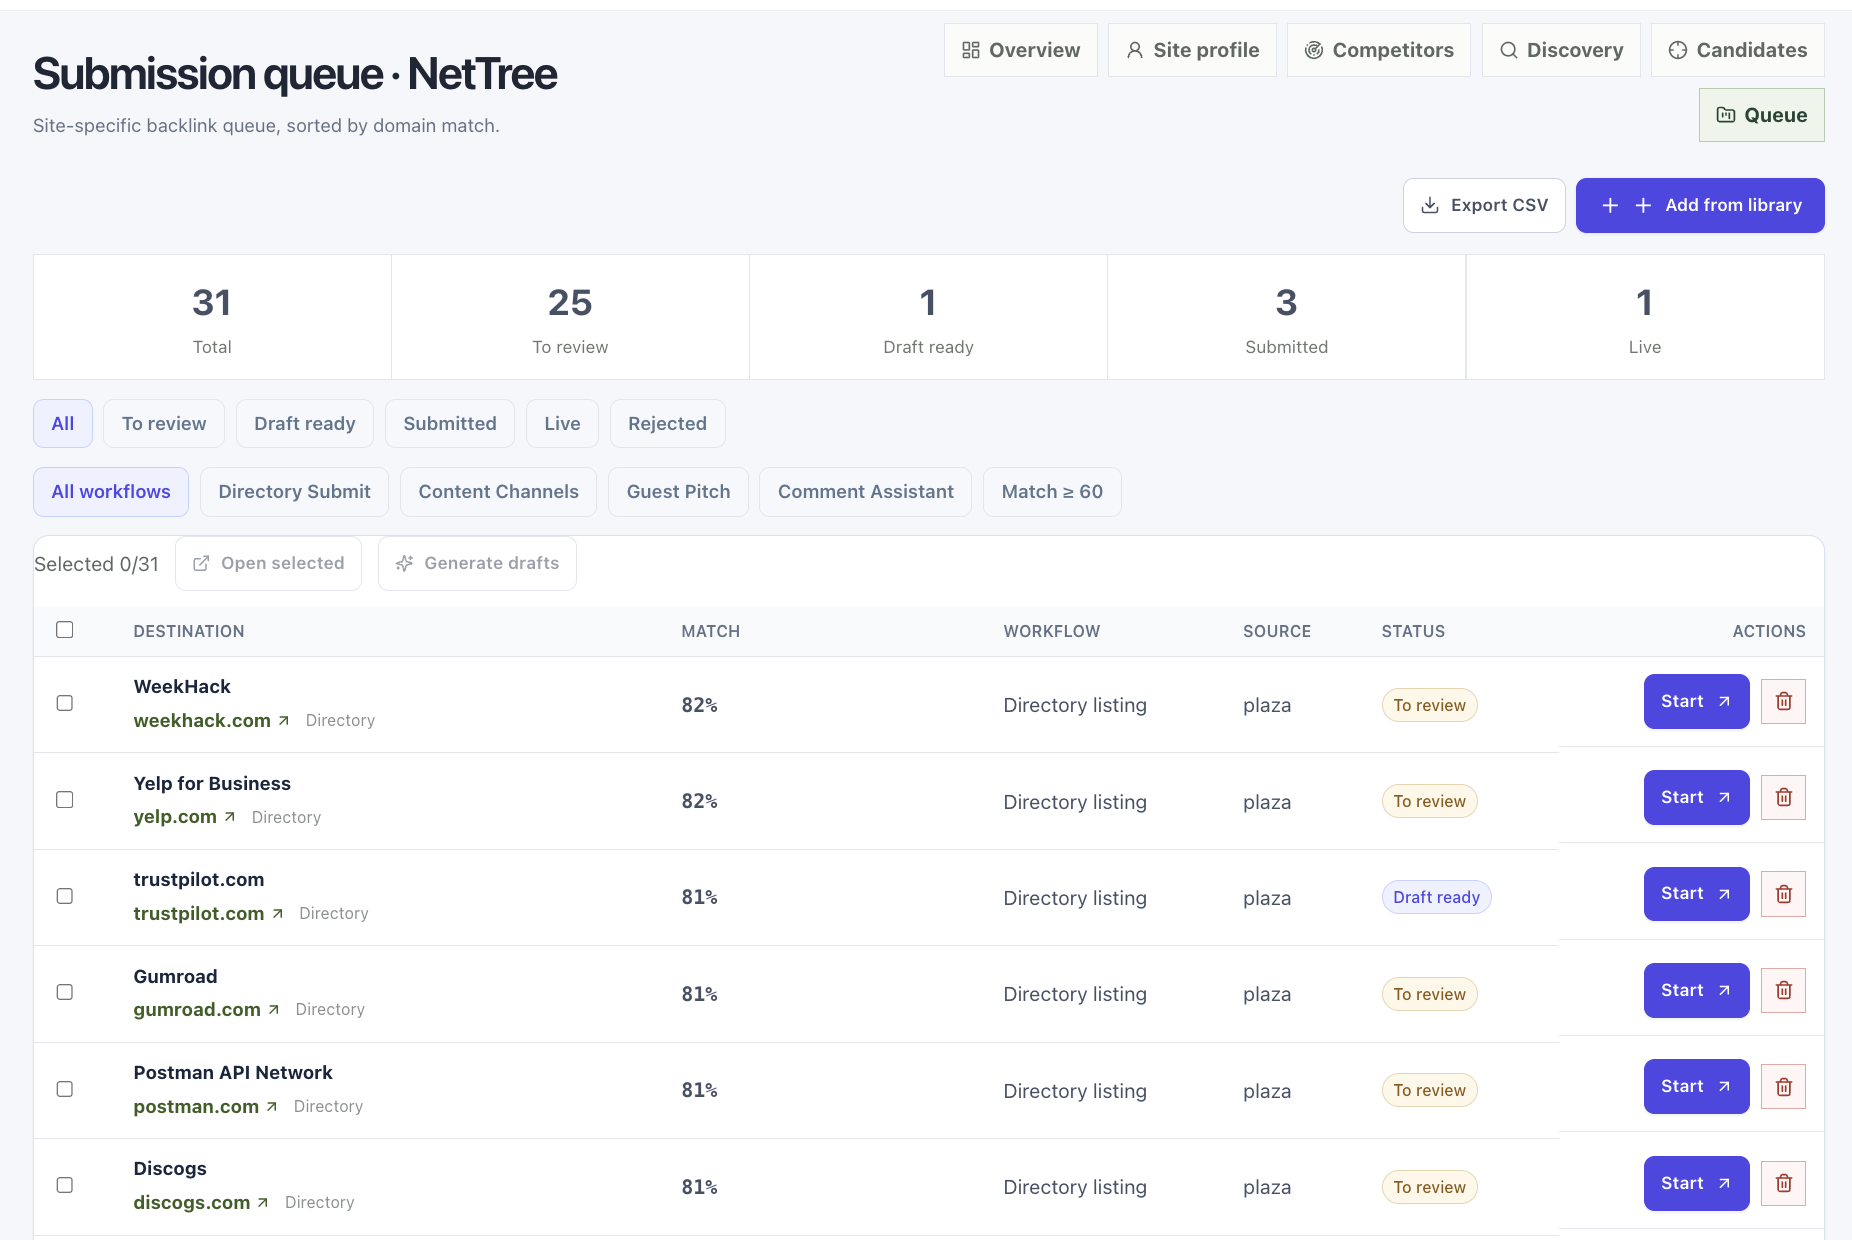Start the Discogs submission

[1696, 1183]
